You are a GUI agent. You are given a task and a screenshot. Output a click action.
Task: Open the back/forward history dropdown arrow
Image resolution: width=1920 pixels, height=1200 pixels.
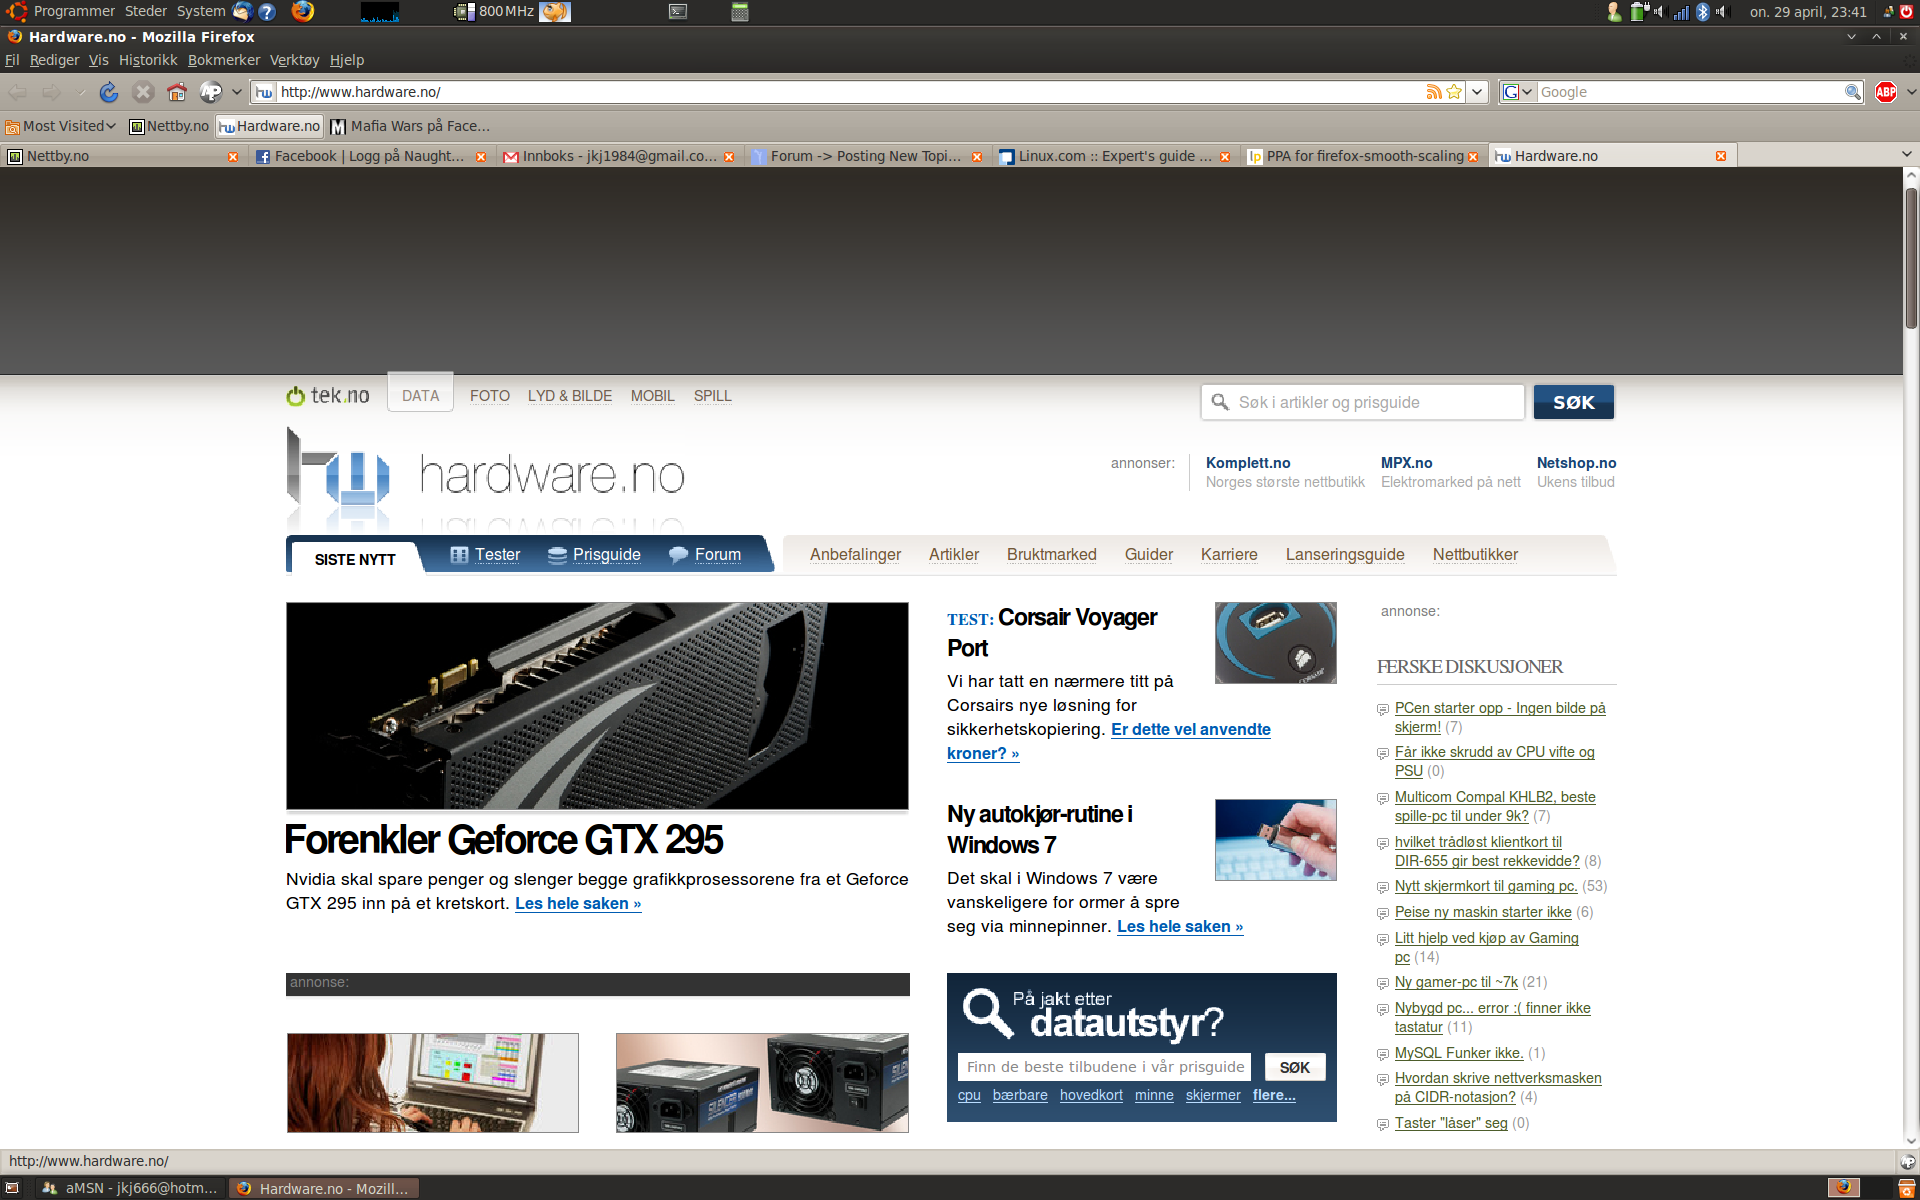click(82, 92)
